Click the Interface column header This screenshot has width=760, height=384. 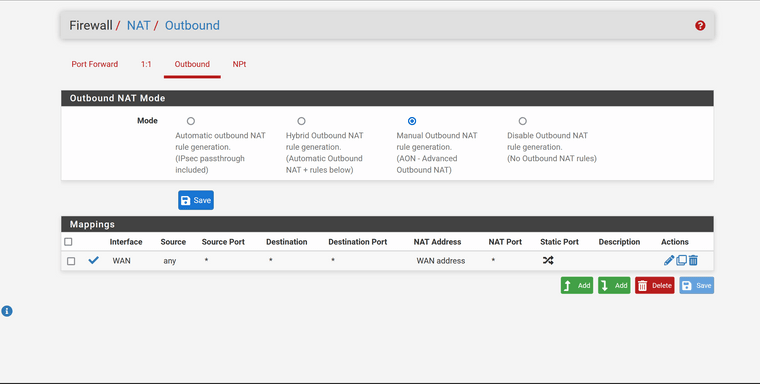coord(126,242)
